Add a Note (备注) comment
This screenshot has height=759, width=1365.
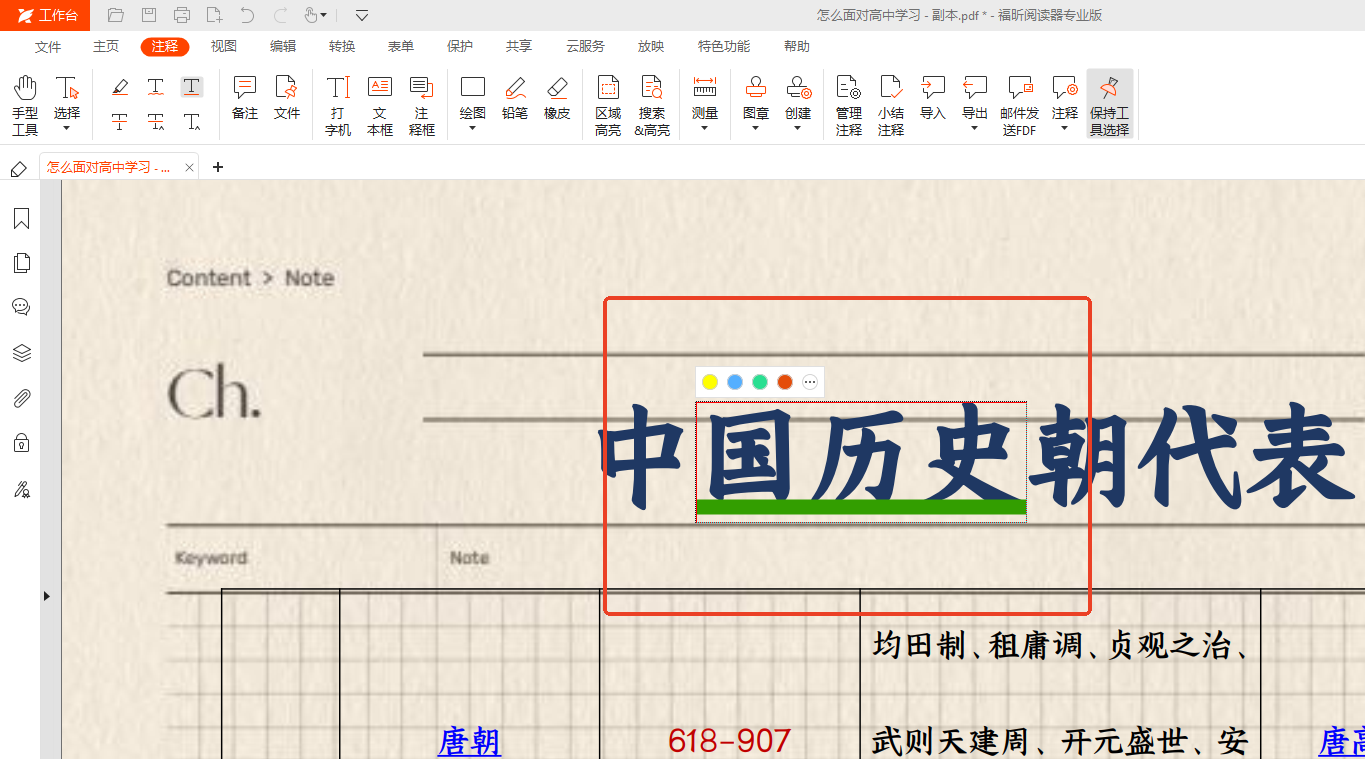[x=245, y=98]
